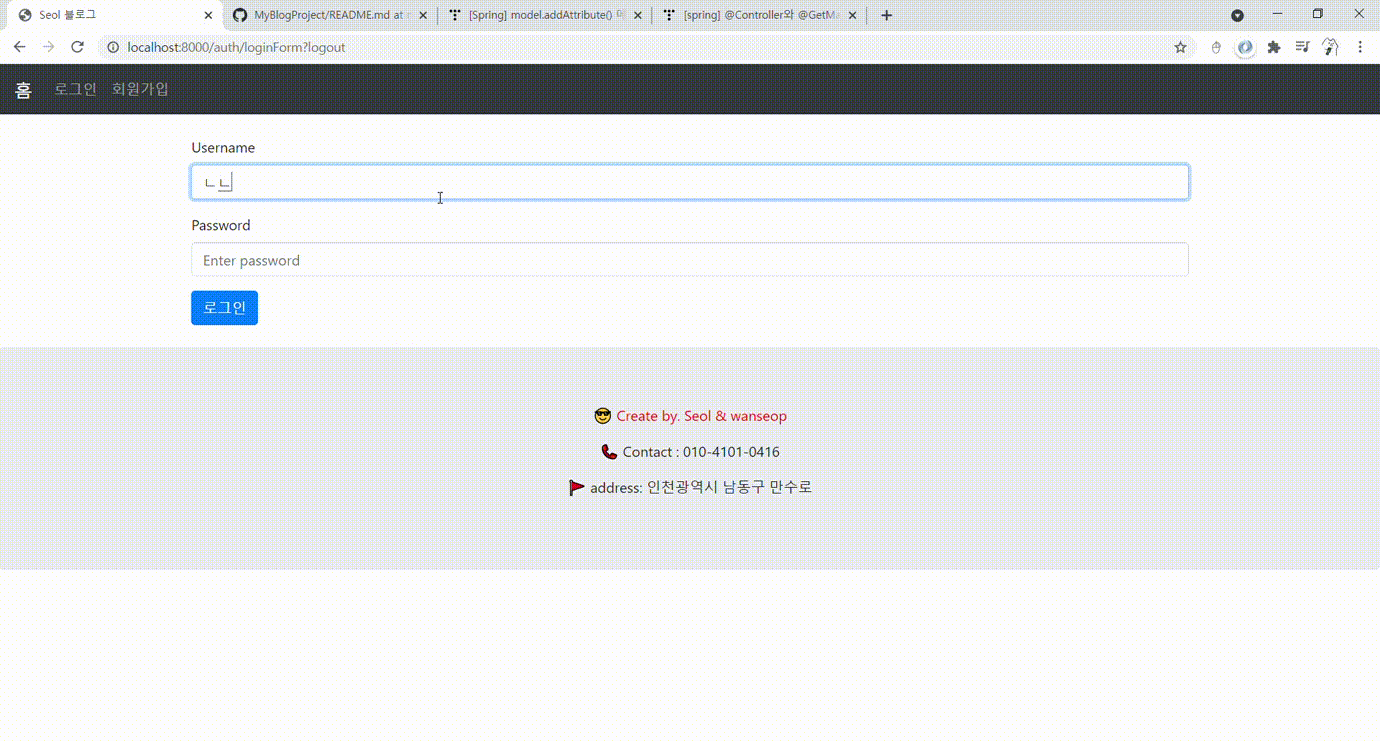This screenshot has width=1380, height=741.
Task: Click the round blue extension icon in toolbar
Action: pyautogui.click(x=1245, y=47)
